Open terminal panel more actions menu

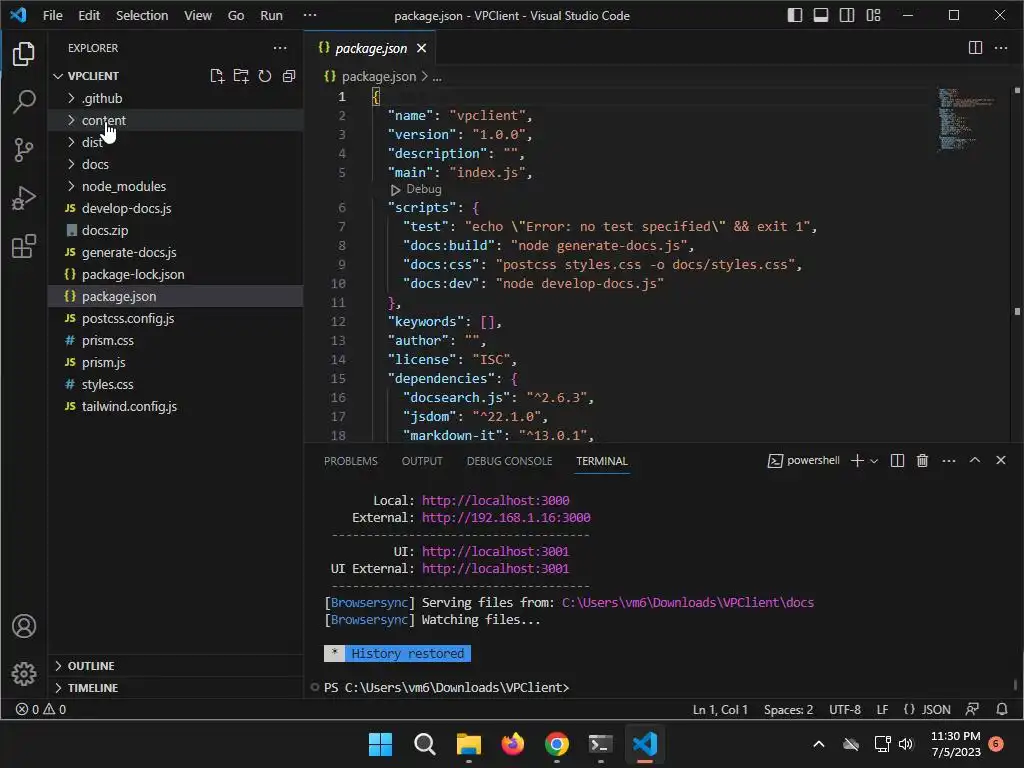[949, 460]
